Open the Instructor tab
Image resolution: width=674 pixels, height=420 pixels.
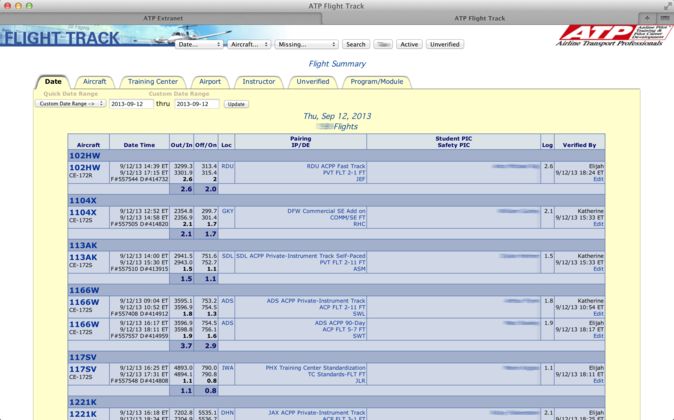click(x=258, y=82)
